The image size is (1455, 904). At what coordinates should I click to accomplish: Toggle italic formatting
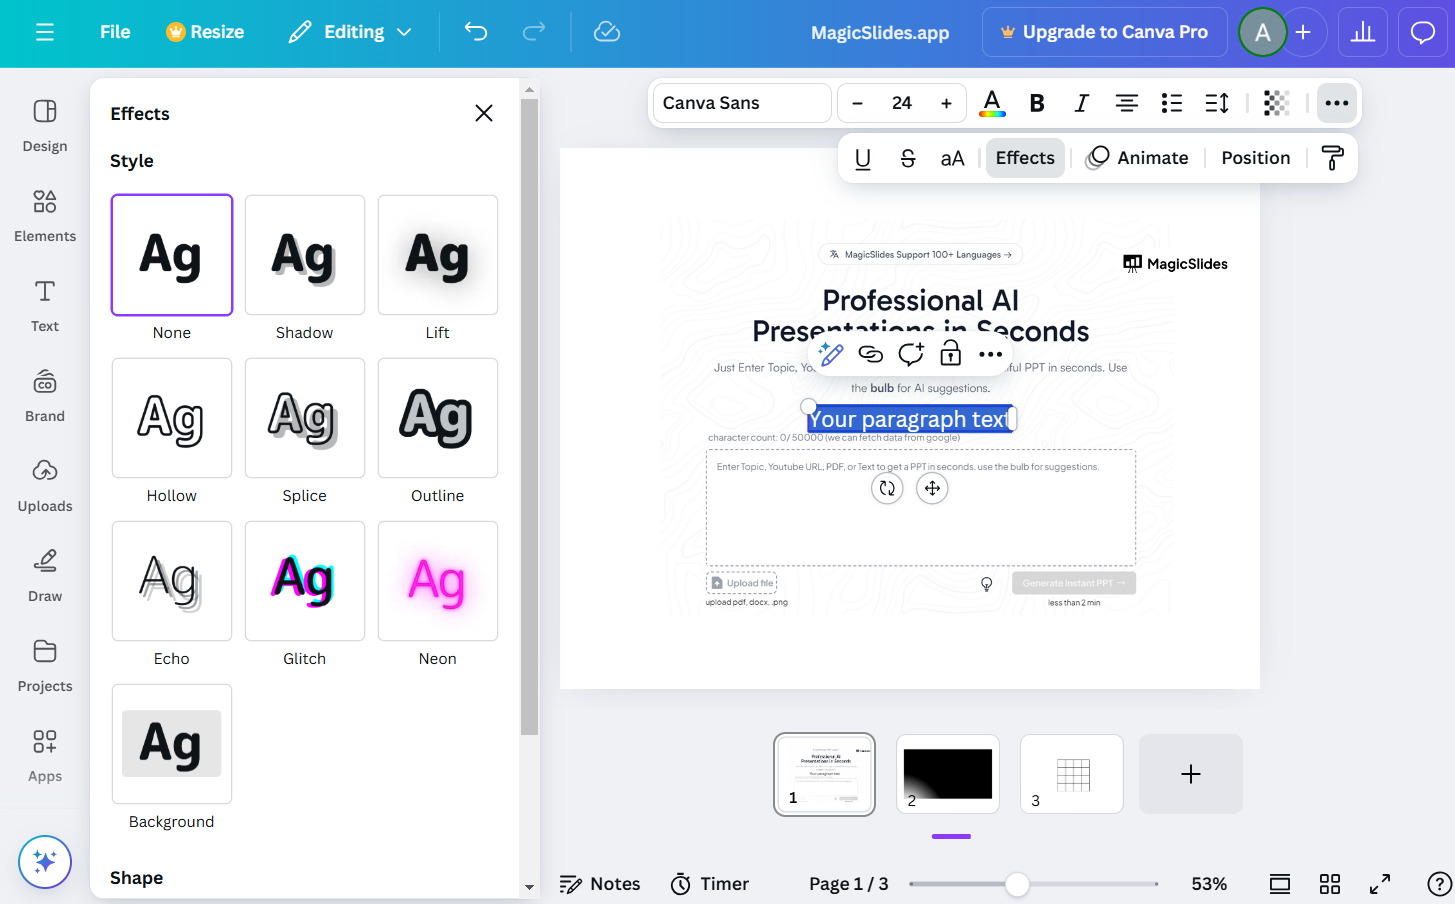tap(1081, 103)
